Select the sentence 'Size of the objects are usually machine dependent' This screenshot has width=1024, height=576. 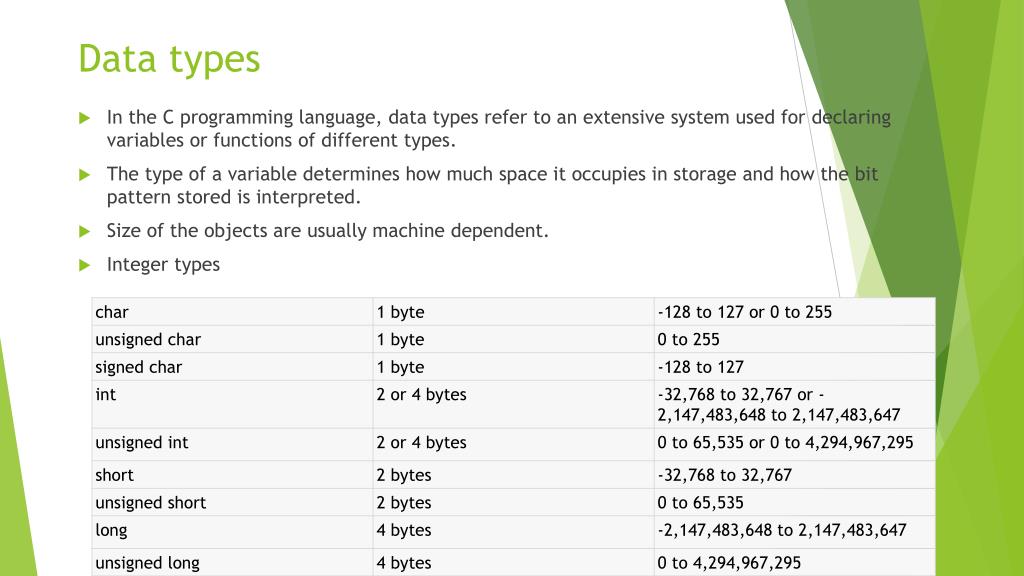(327, 231)
